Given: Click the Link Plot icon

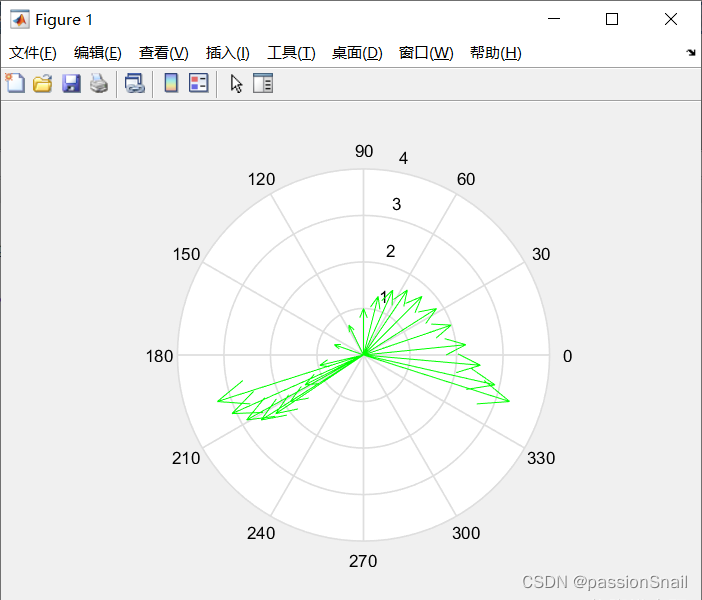Looking at the screenshot, I should click(x=135, y=84).
